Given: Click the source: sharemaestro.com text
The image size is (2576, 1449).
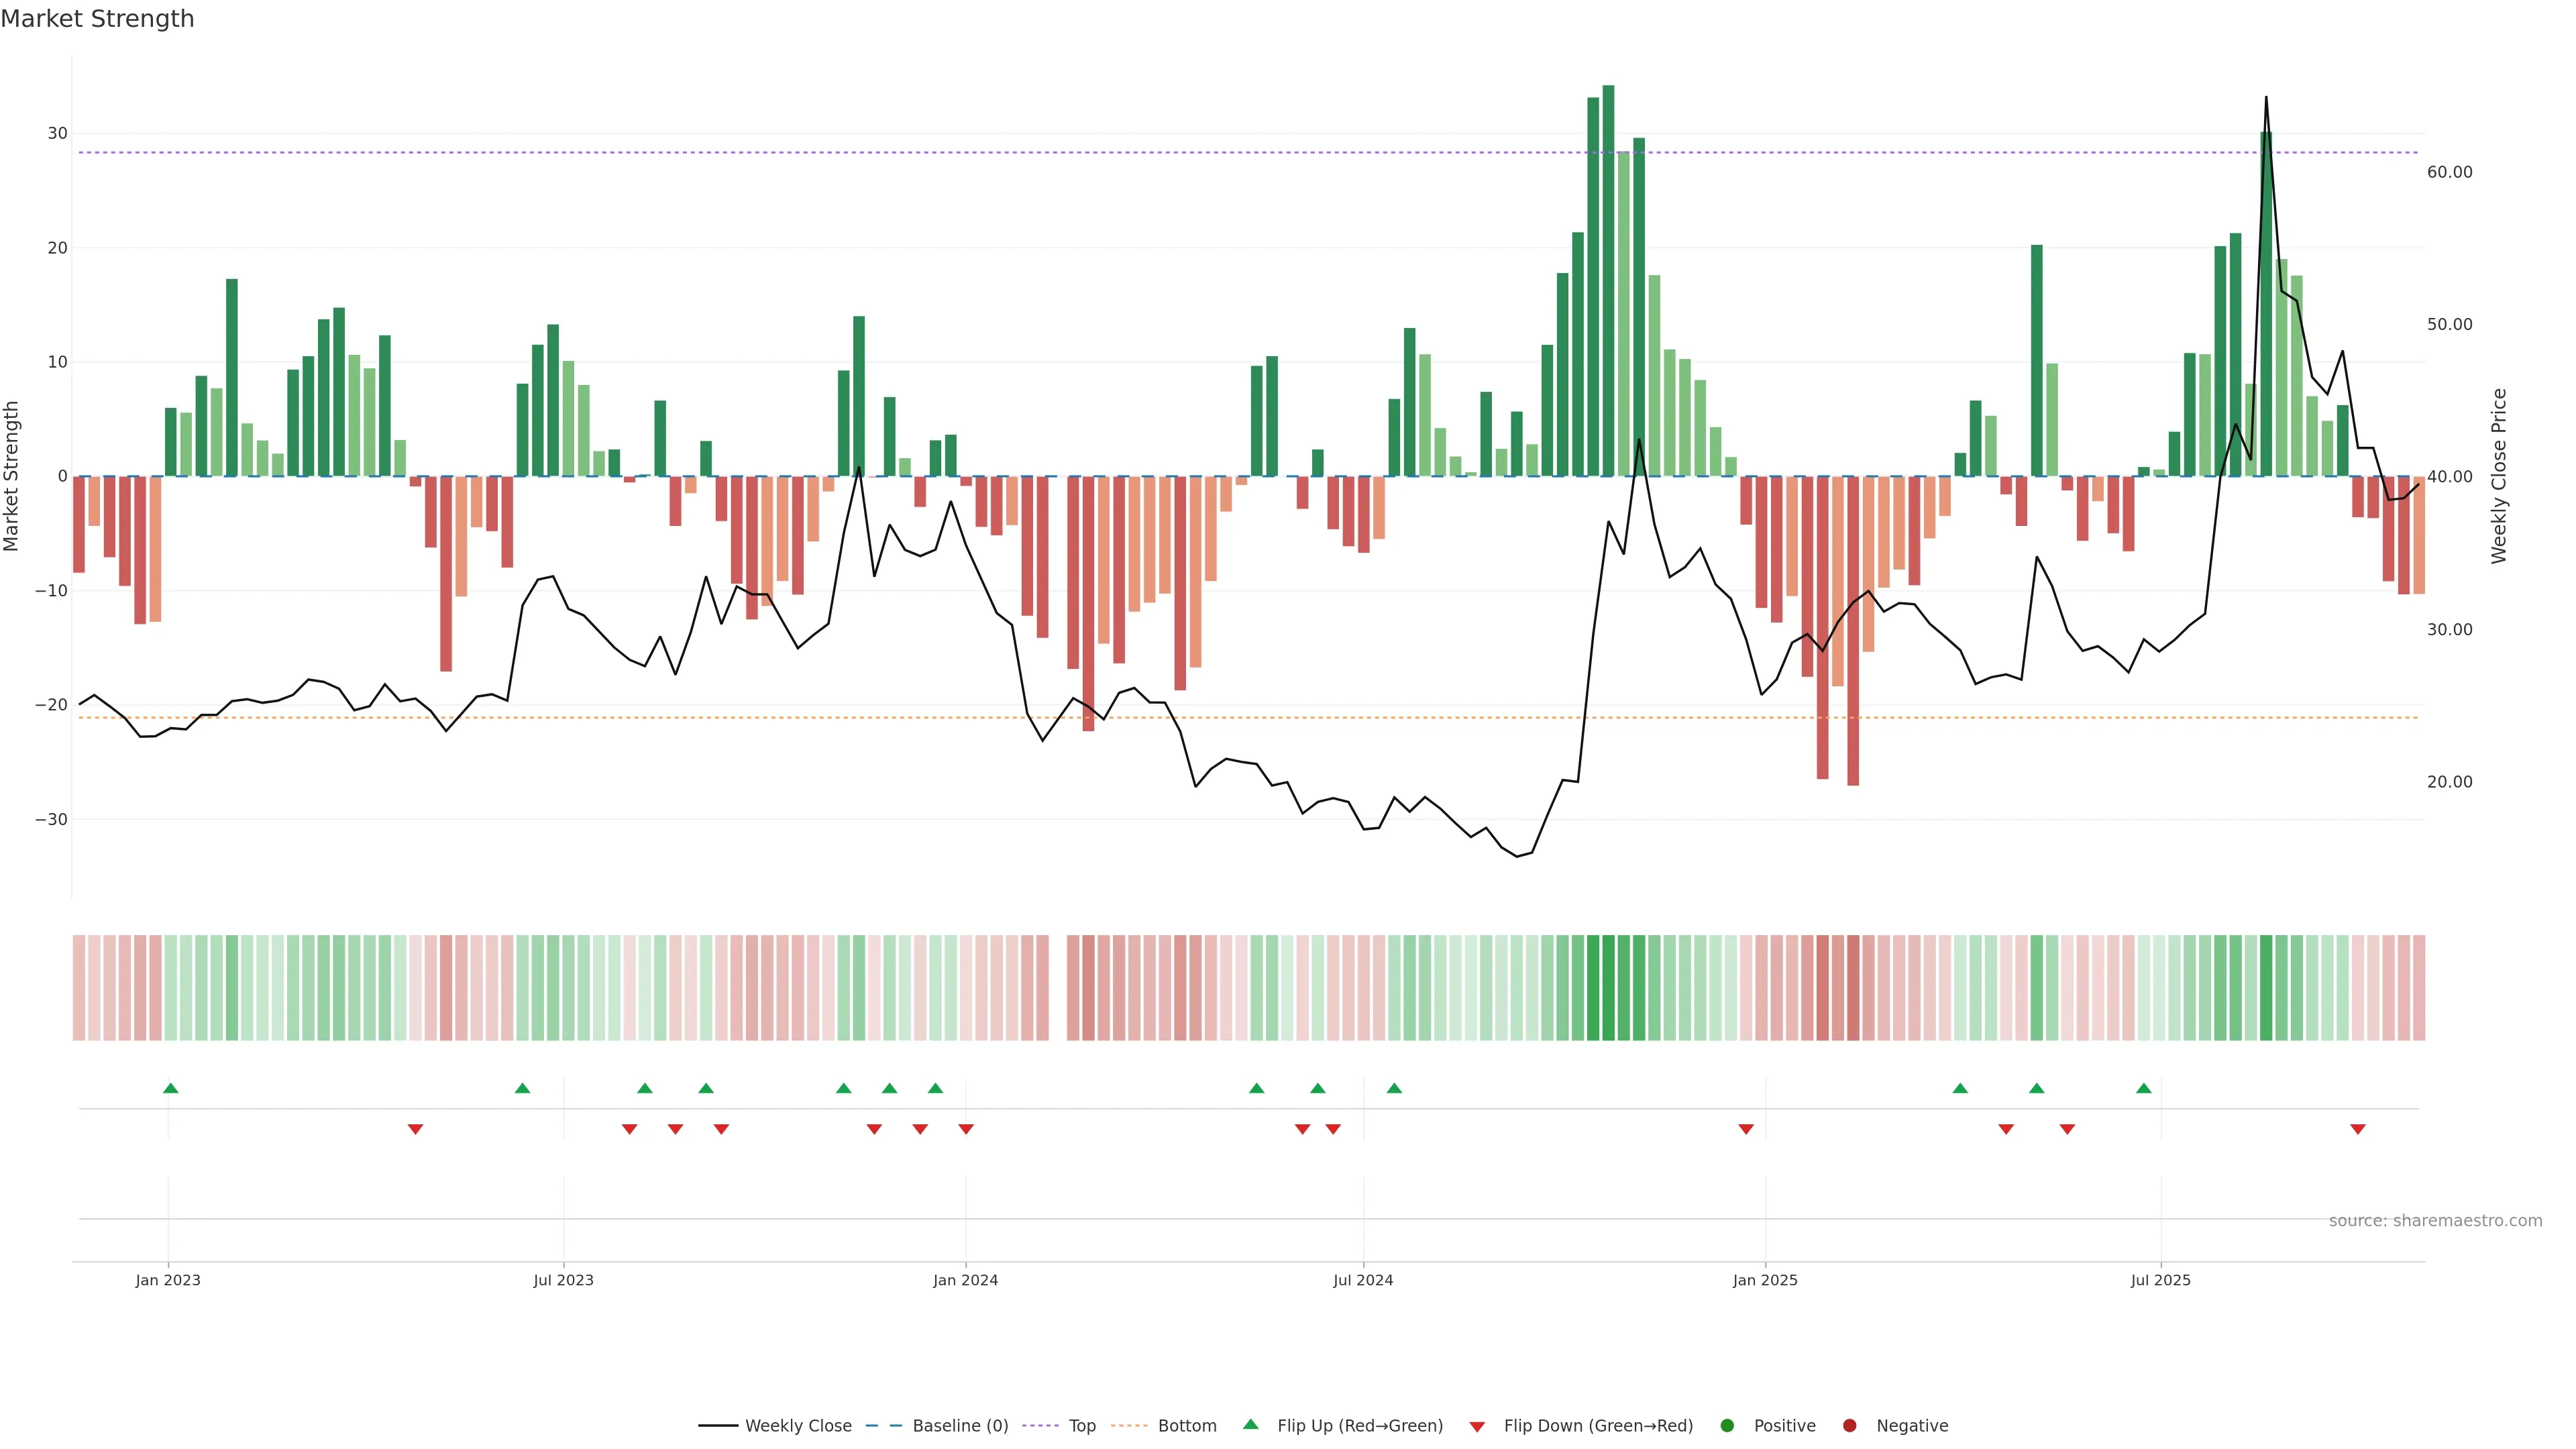Looking at the screenshot, I should [x=2435, y=1221].
